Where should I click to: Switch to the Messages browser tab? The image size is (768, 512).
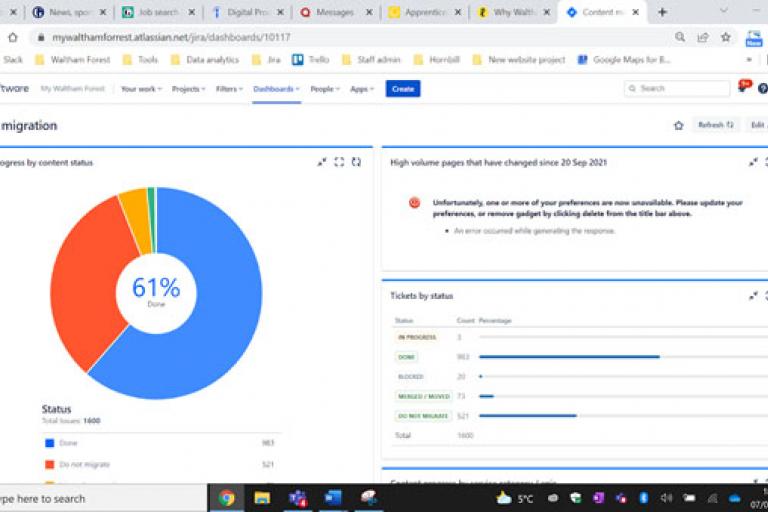coord(335,12)
